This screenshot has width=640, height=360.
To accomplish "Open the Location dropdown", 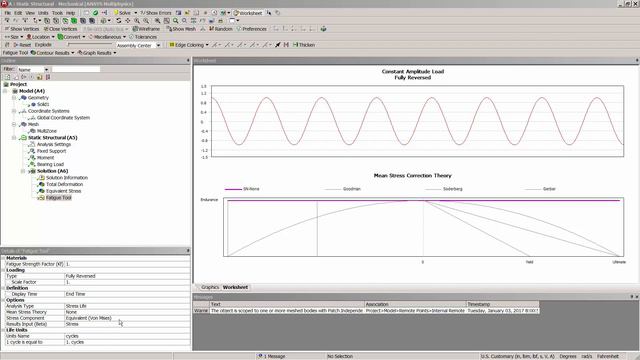I will click(x=40, y=37).
